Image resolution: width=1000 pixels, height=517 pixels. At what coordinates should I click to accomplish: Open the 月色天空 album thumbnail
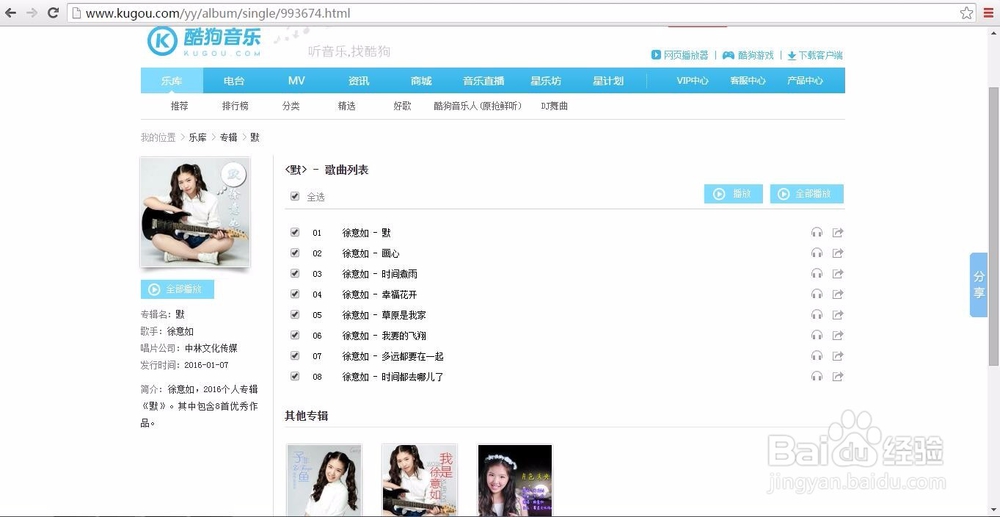pyautogui.click(x=515, y=480)
